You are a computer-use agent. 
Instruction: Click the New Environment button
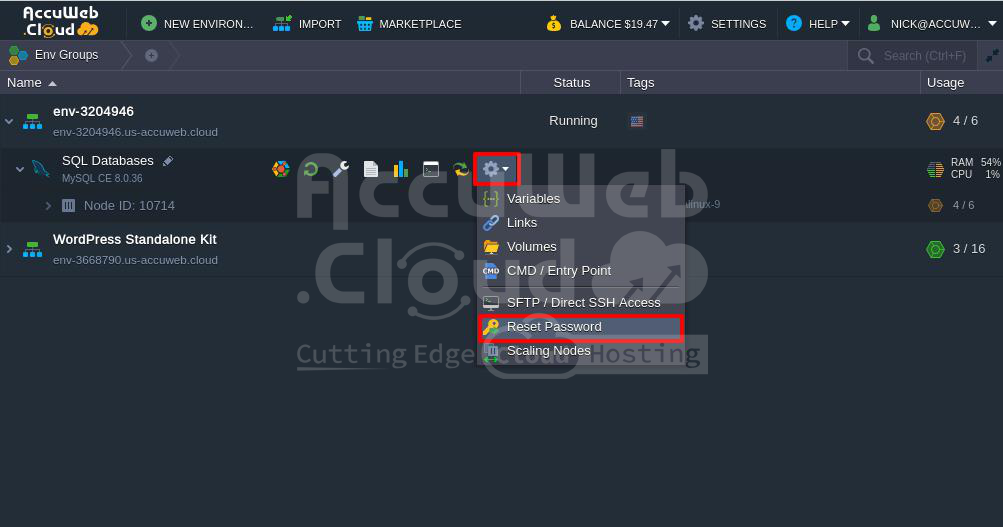point(197,24)
